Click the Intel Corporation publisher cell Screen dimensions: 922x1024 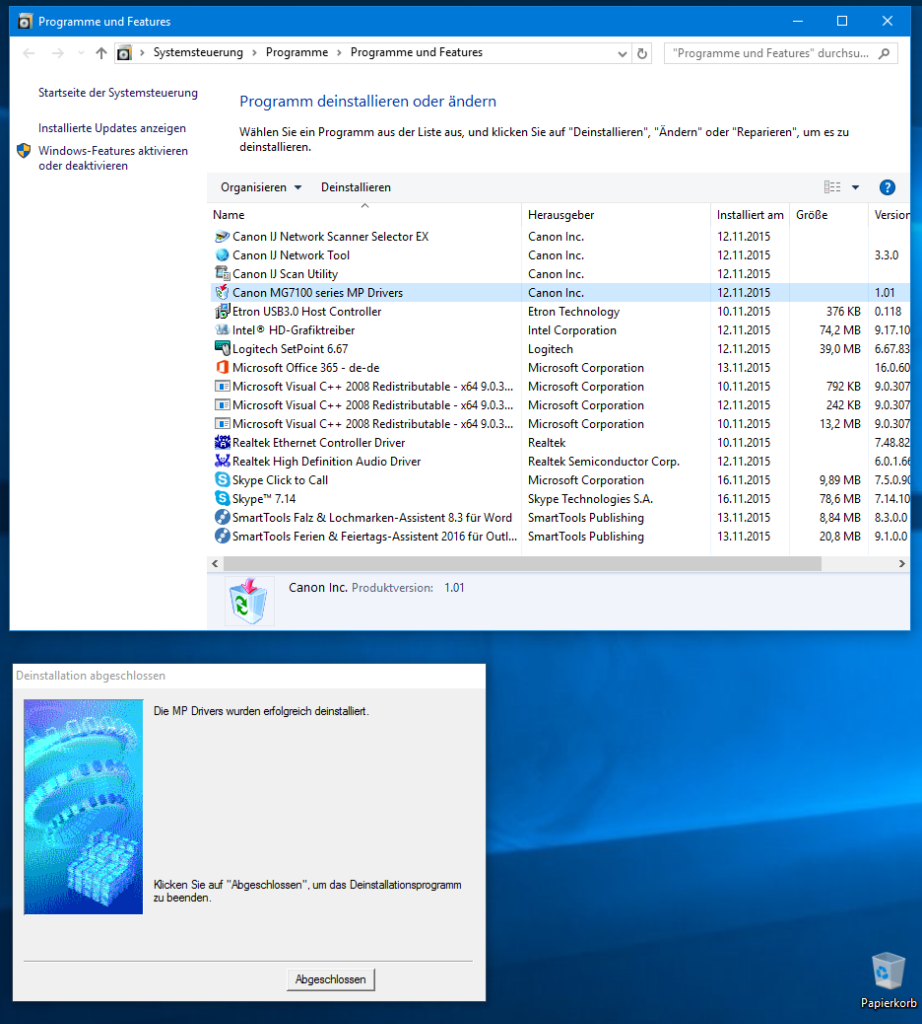(572, 330)
